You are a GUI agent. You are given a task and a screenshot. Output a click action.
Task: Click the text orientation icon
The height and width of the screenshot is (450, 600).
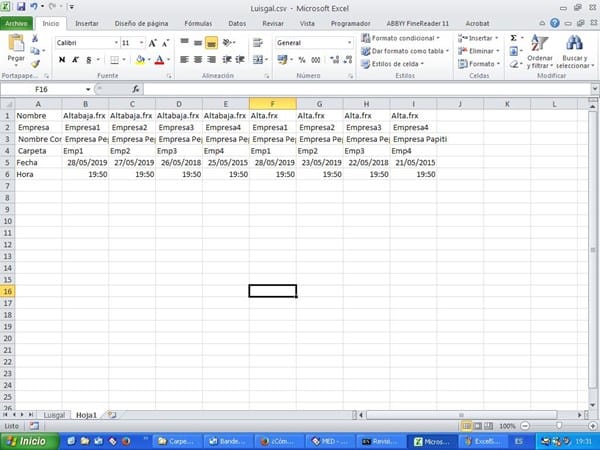[228, 42]
